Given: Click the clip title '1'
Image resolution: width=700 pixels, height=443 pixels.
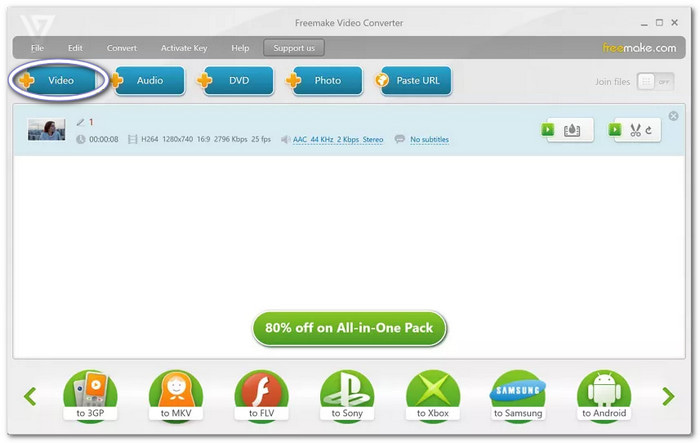Looking at the screenshot, I should pos(91,122).
